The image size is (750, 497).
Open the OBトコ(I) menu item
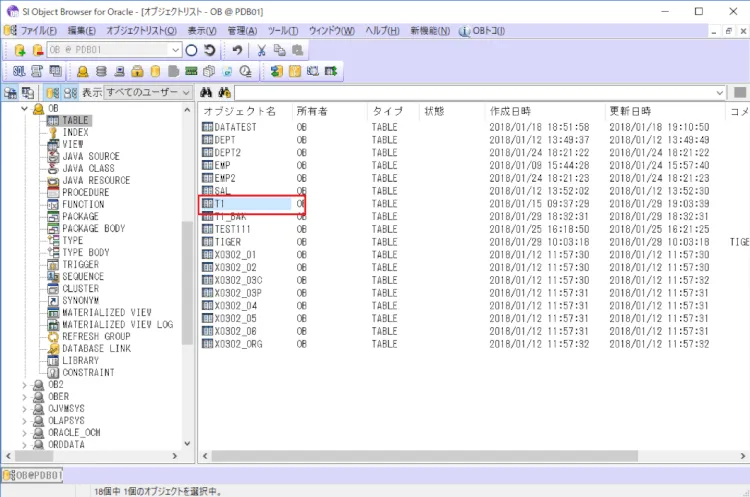(482, 31)
